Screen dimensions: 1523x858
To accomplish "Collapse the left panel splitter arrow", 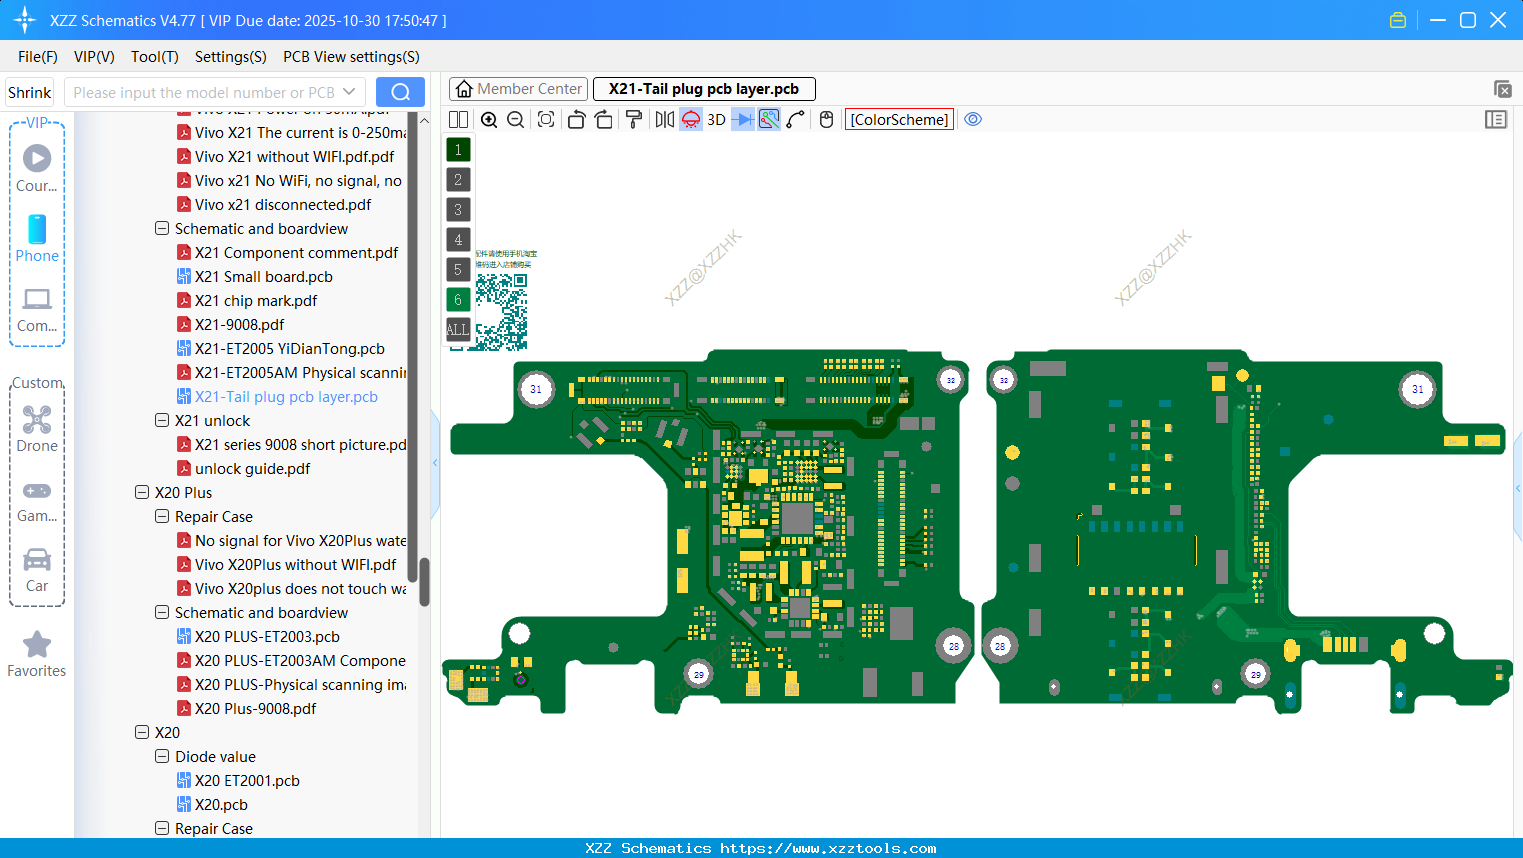I will click(435, 463).
